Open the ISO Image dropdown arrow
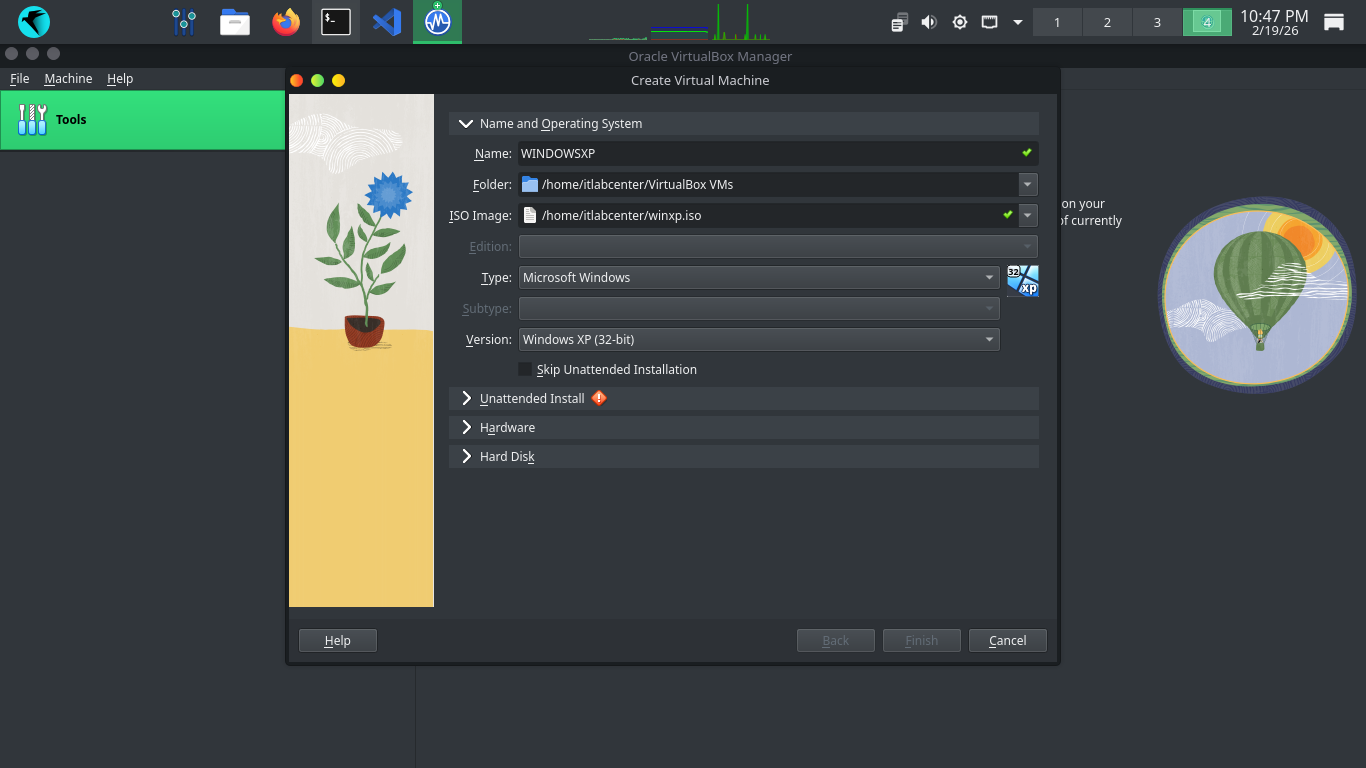The height and width of the screenshot is (768, 1366). tap(1027, 216)
